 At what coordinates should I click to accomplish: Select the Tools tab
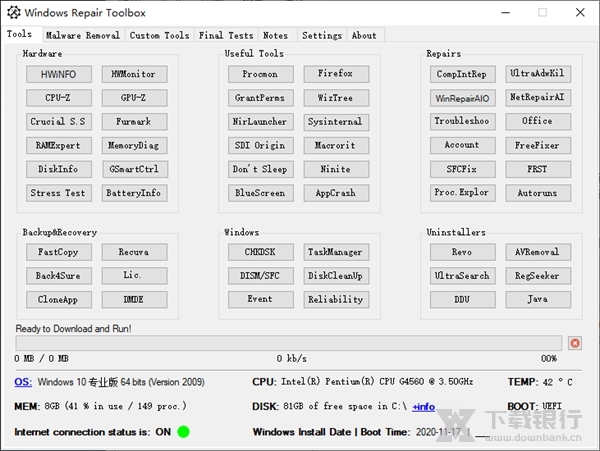20,34
